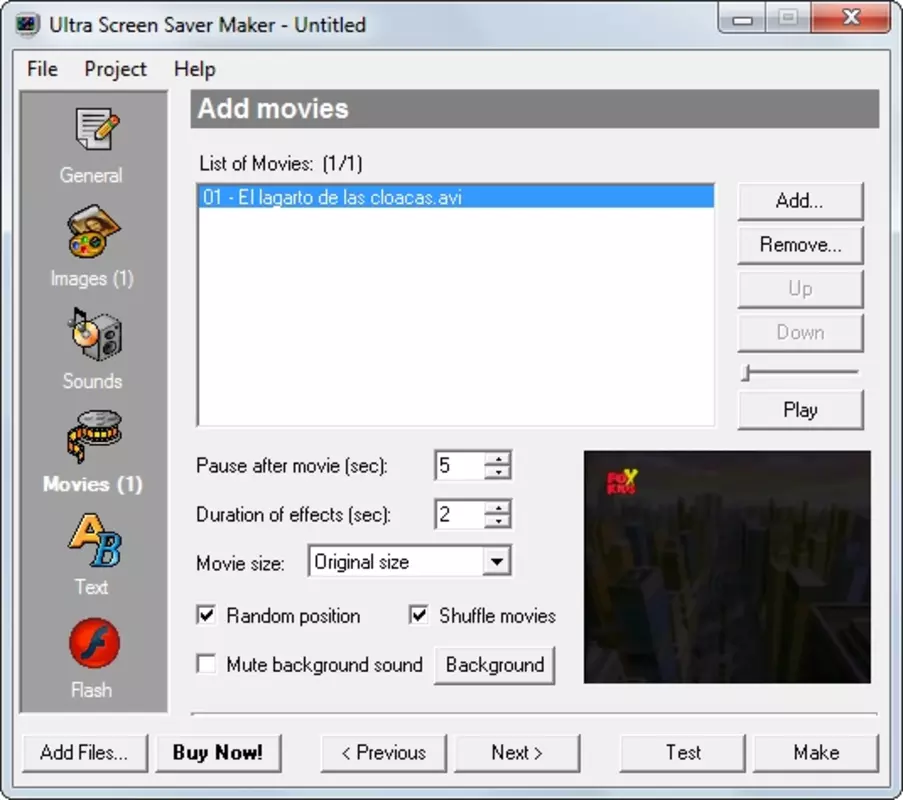Click the Add... button
Viewport: 903px width, 800px height.
tap(800, 201)
